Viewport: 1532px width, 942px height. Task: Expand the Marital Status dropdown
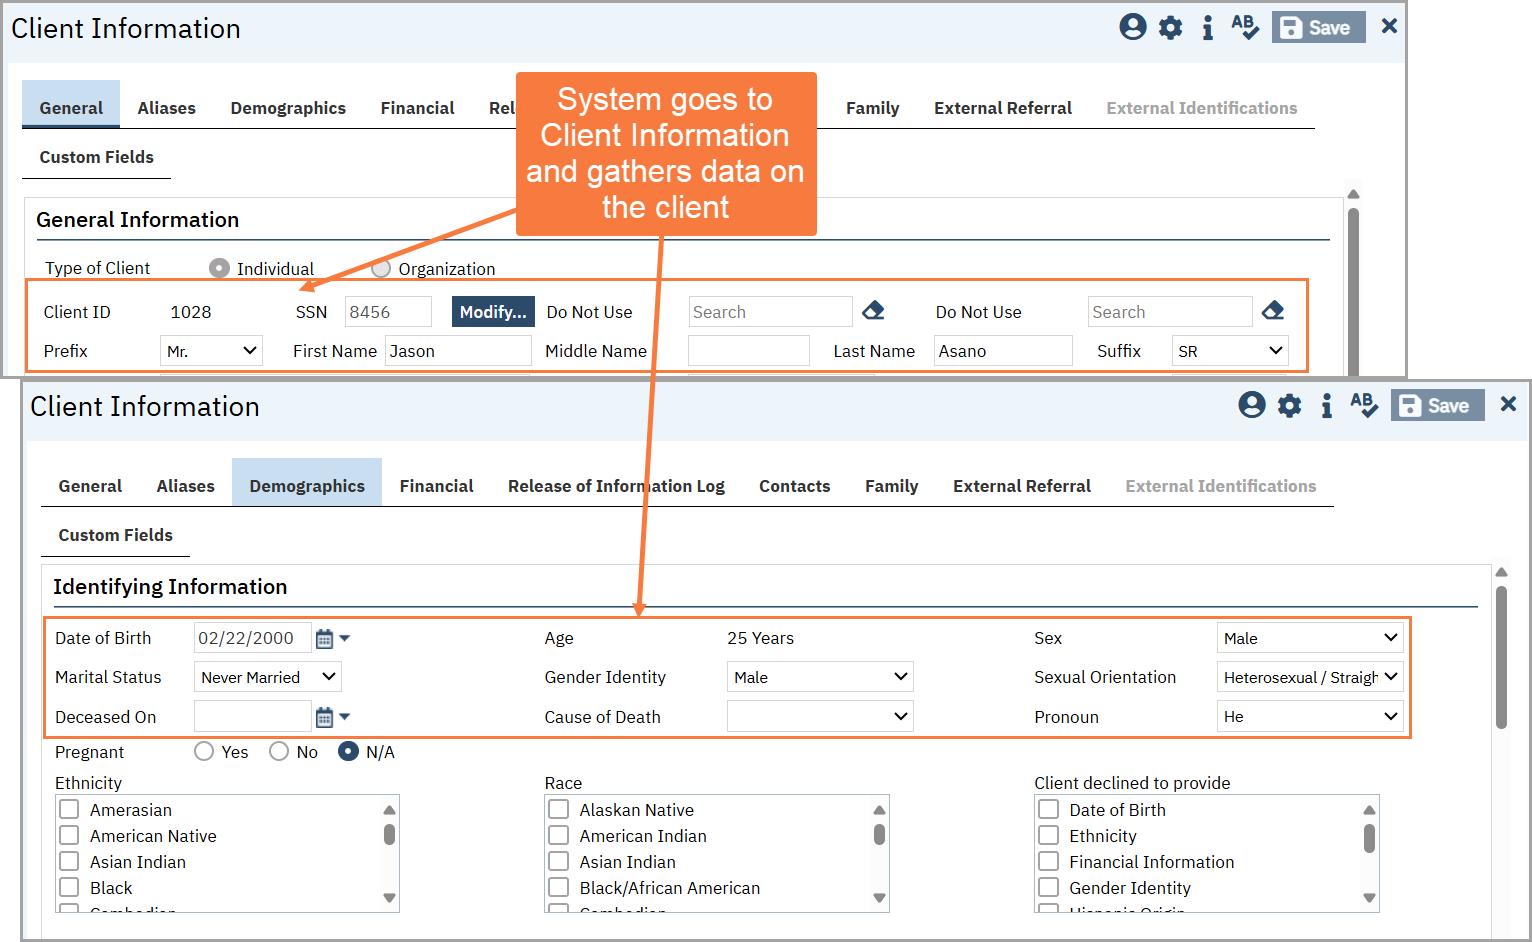point(267,676)
